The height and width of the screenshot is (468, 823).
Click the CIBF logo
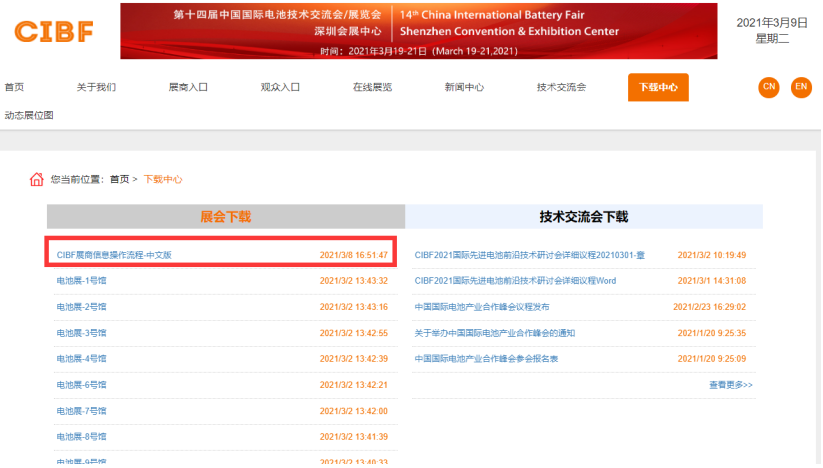[54, 31]
